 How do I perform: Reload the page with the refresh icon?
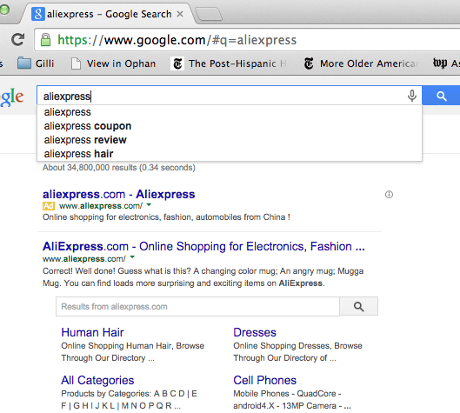(x=18, y=40)
